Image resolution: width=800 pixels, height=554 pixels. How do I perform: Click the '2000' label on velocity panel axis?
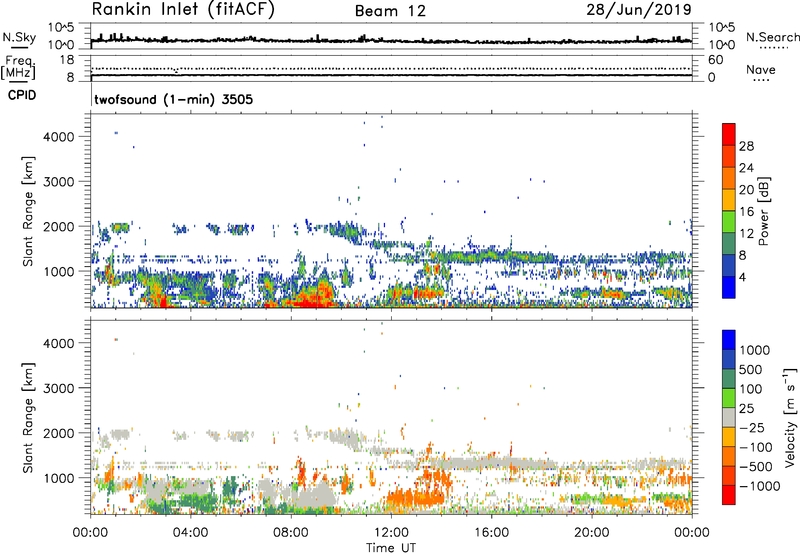[x=59, y=433]
